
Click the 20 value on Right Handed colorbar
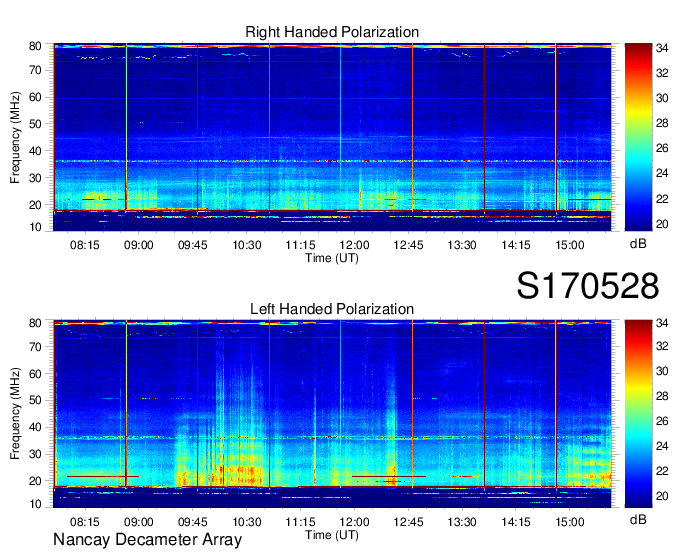click(x=662, y=224)
